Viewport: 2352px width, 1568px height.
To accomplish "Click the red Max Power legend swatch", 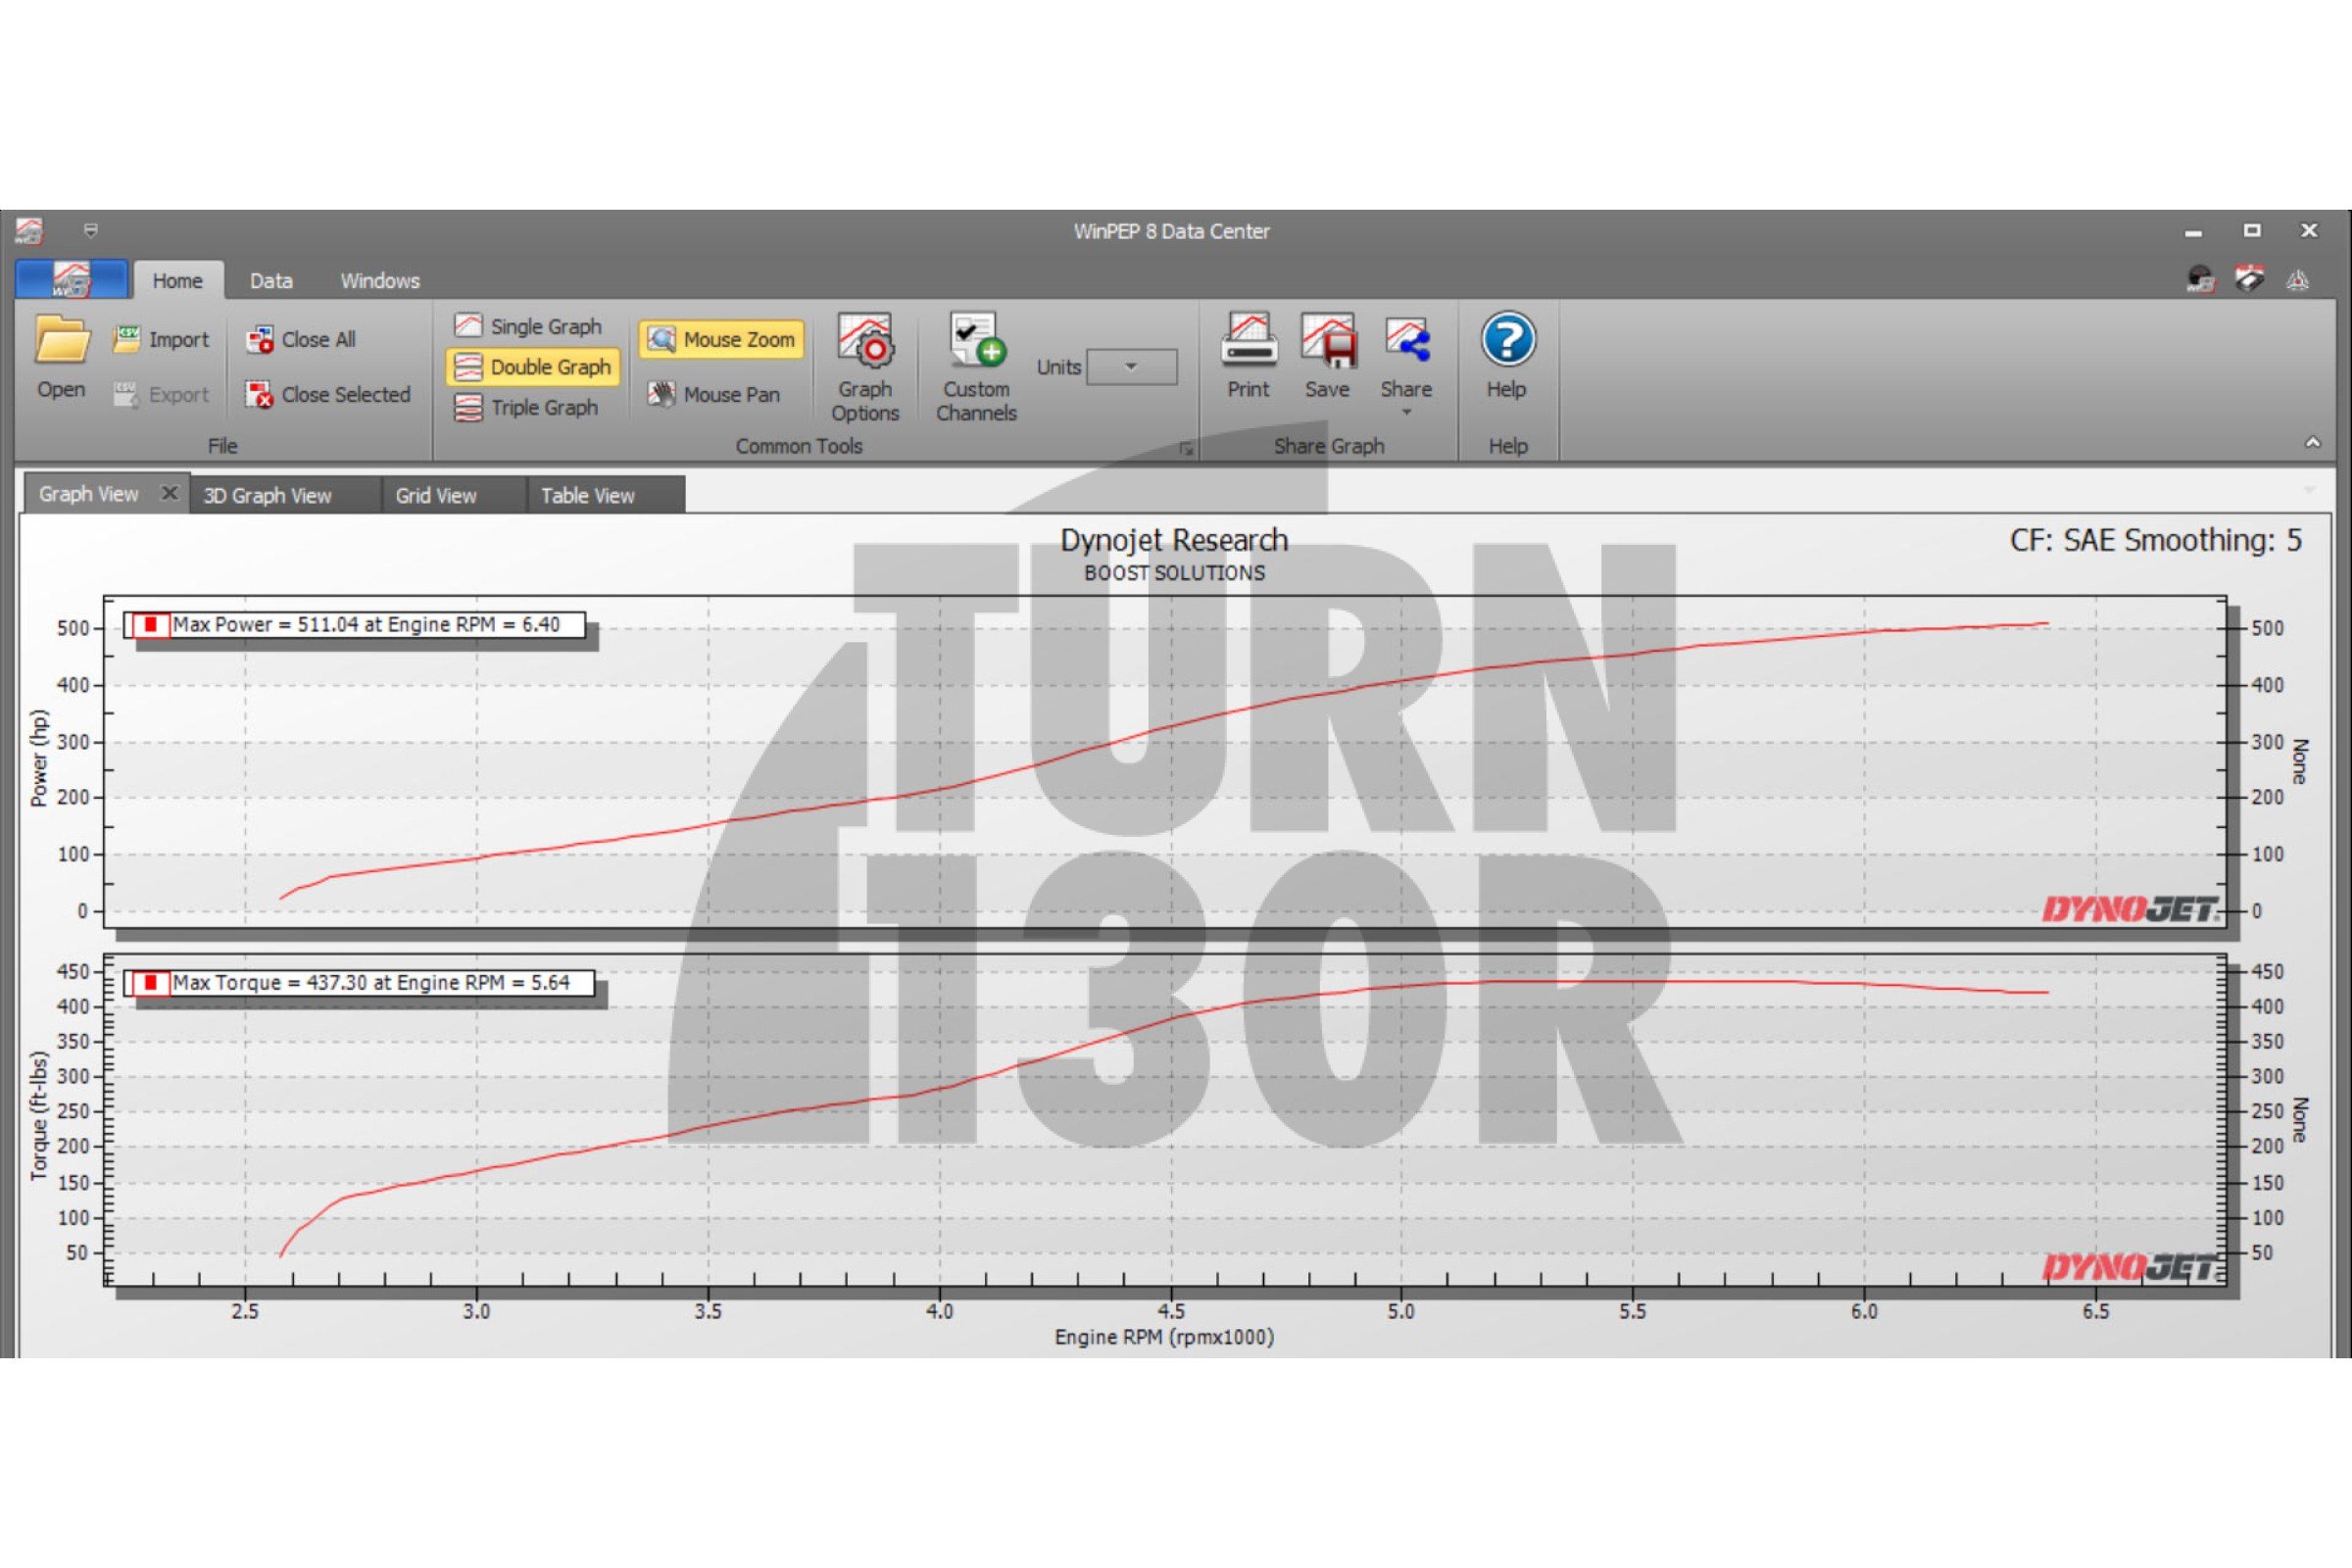I will (x=151, y=625).
